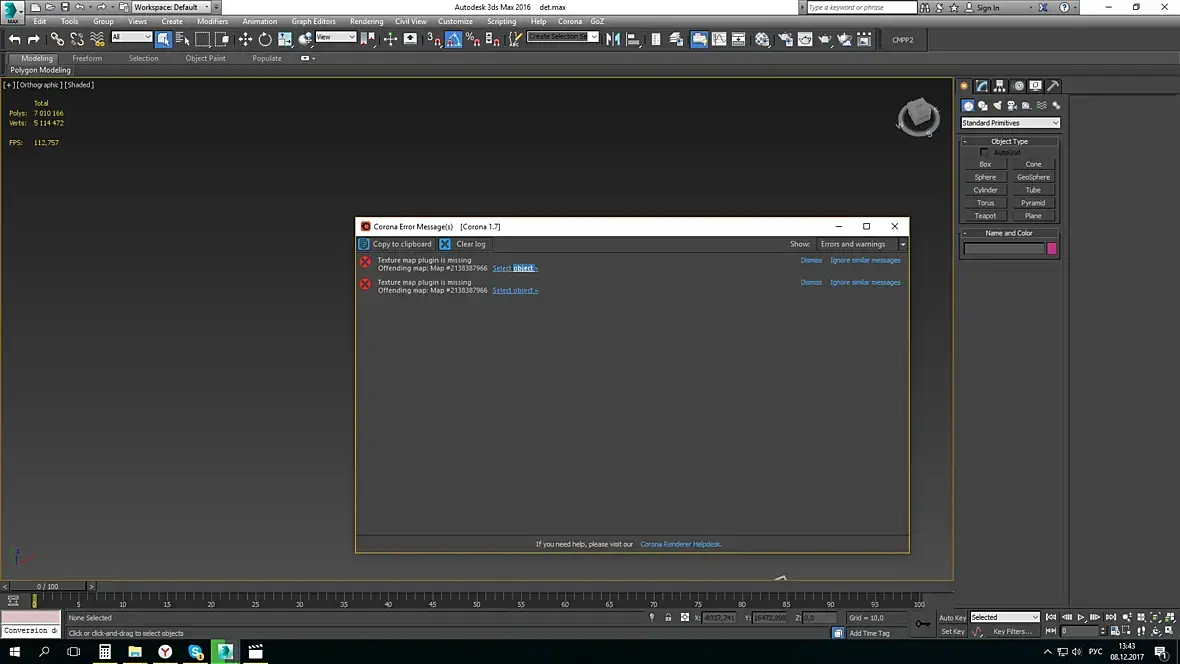Open the Create Selection Set dropdown

click(x=563, y=37)
